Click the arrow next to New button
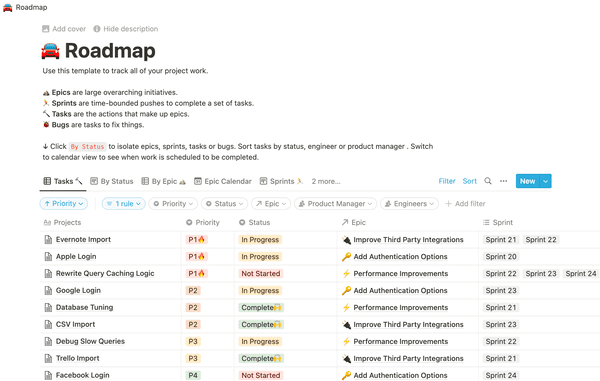The image size is (600, 381). click(546, 181)
